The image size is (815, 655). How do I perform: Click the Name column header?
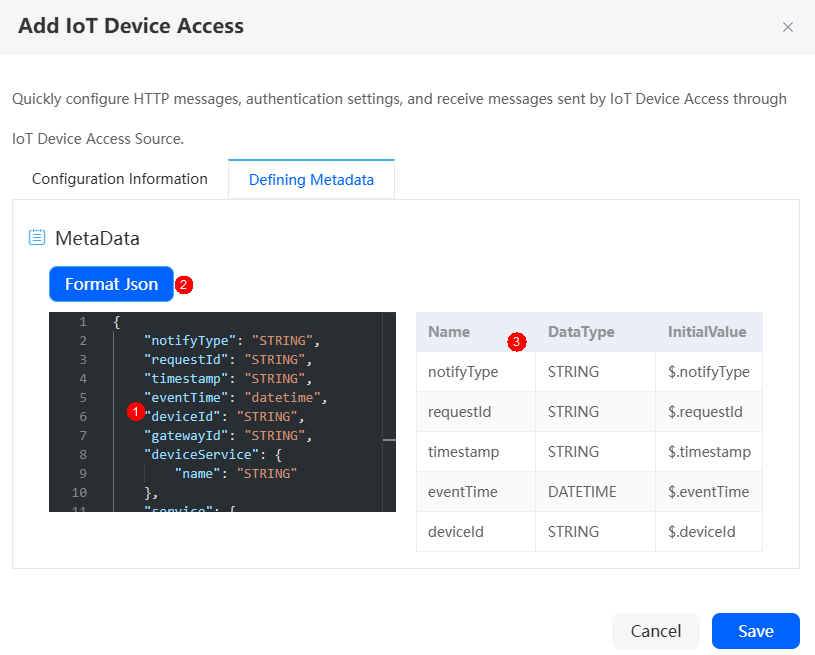tap(449, 332)
